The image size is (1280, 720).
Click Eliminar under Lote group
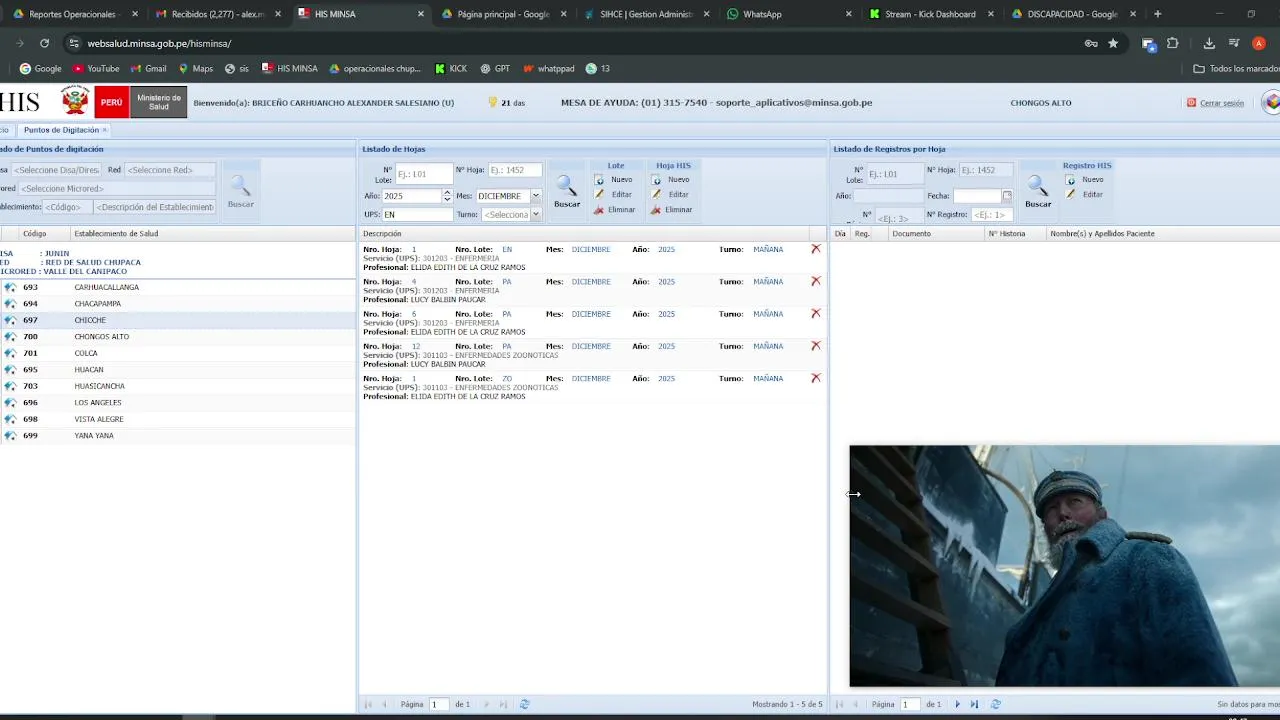(x=615, y=210)
